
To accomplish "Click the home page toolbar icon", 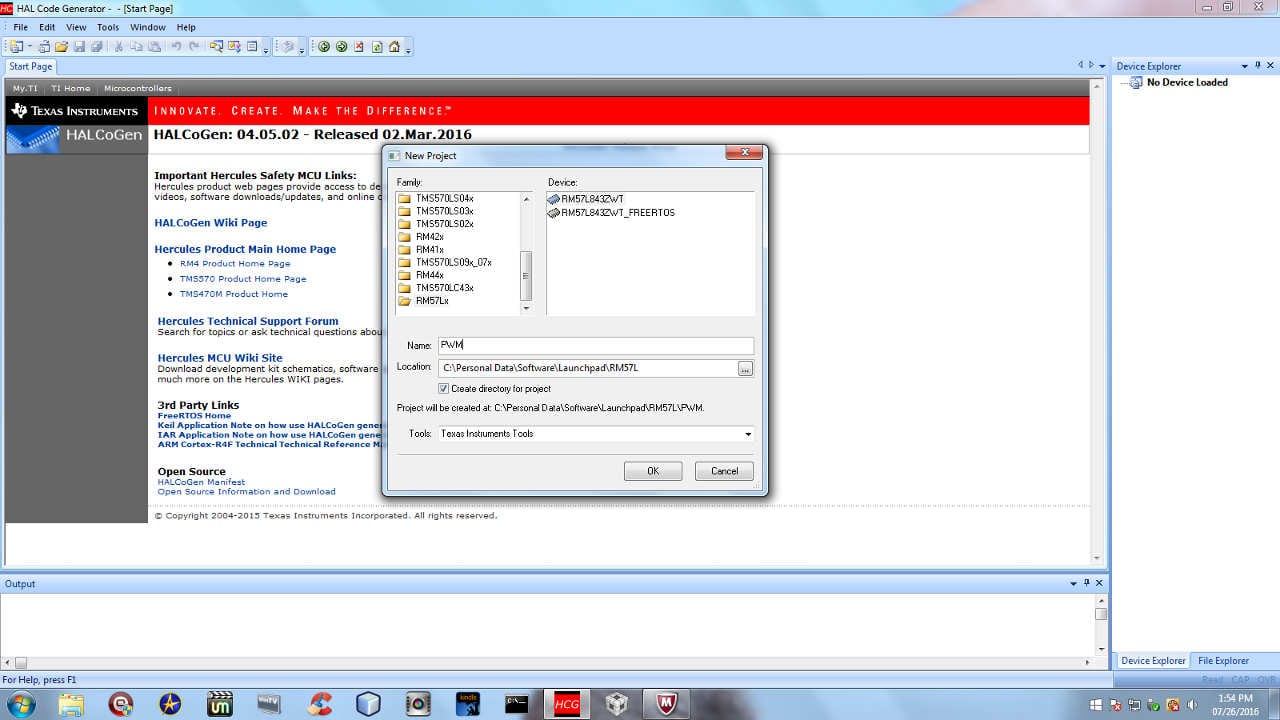I will pyautogui.click(x=394, y=47).
